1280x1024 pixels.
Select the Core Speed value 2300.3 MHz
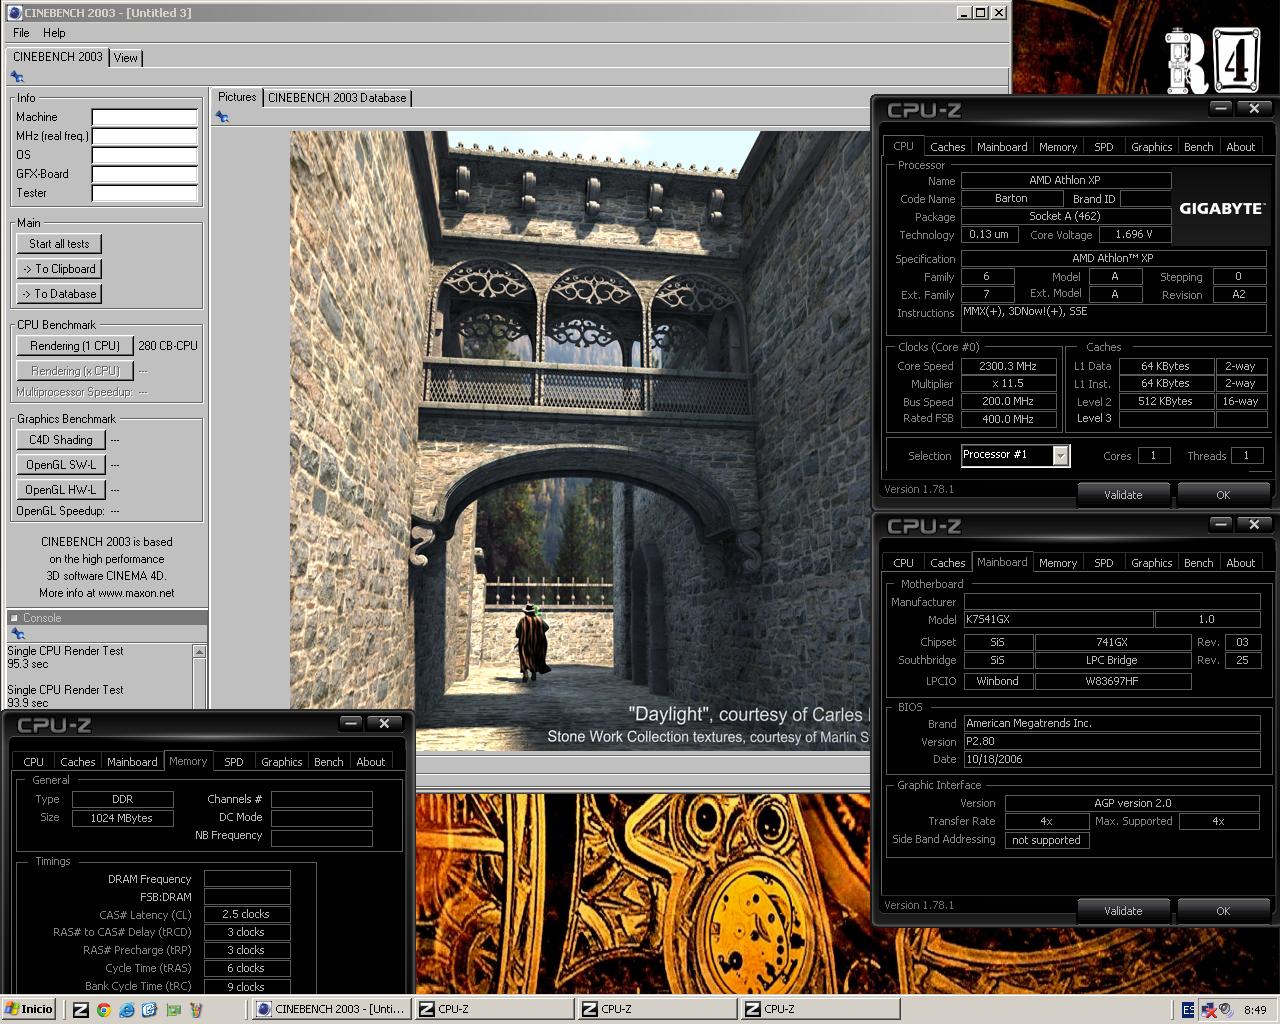pyautogui.click(x=1008, y=366)
